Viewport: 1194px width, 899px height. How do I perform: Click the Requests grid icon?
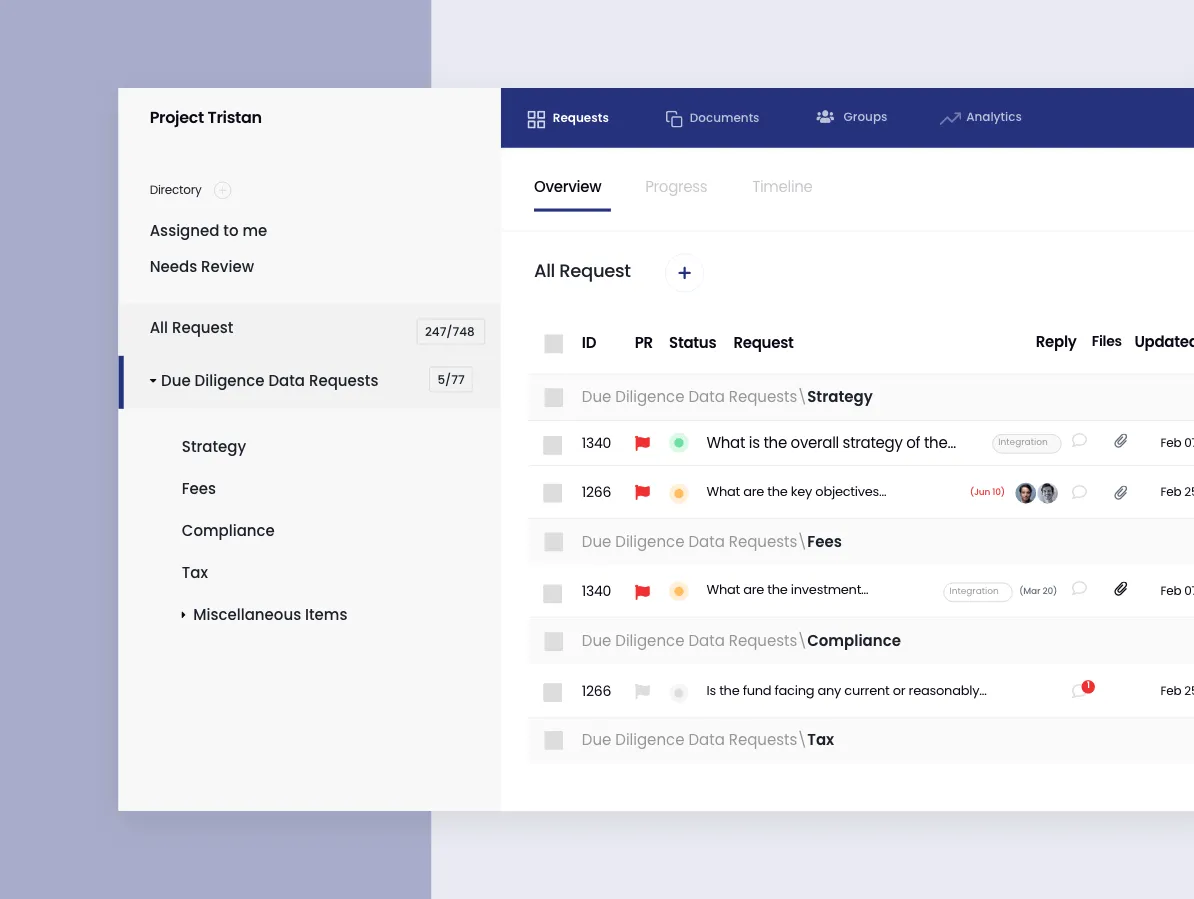[536, 119]
